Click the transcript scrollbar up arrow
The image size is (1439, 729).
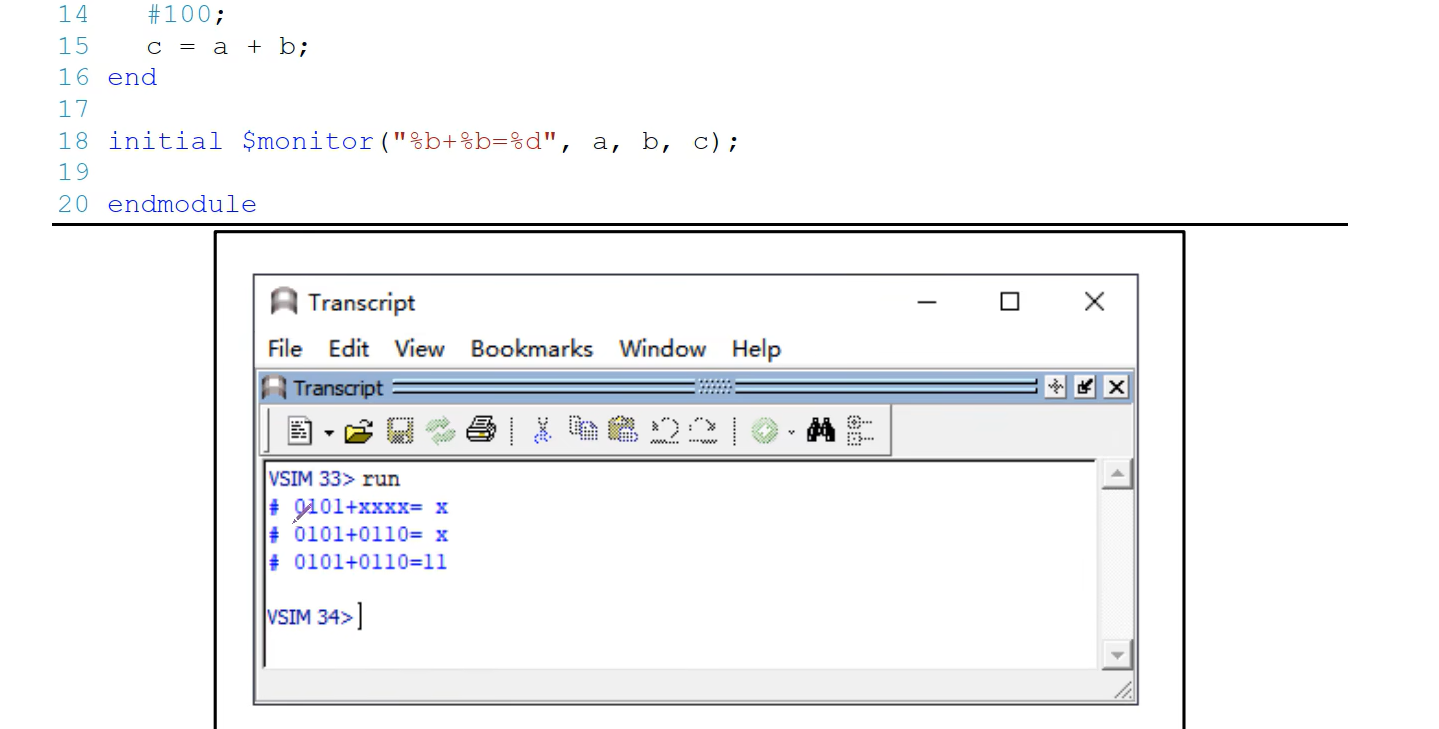[1117, 475]
